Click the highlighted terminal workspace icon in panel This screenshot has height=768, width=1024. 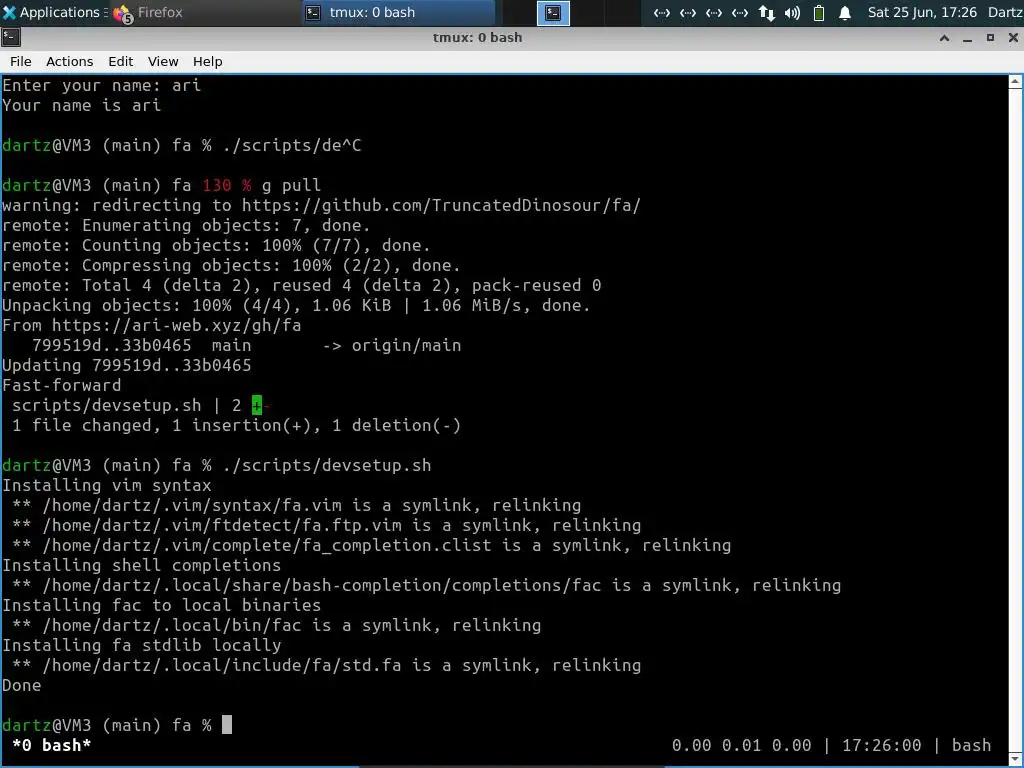coord(553,12)
